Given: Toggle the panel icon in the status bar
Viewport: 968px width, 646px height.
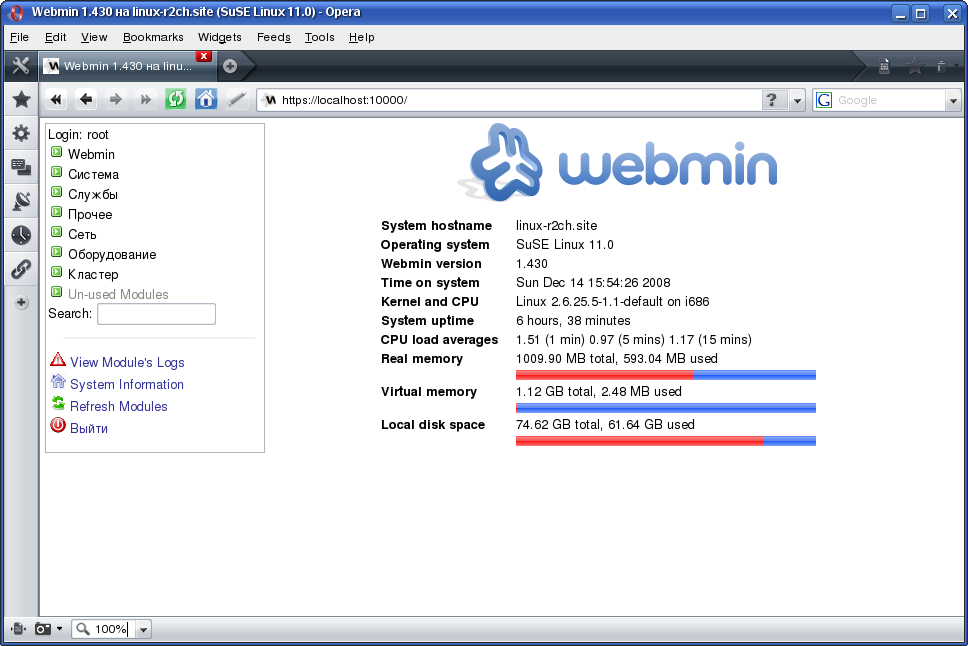Looking at the screenshot, I should [x=18, y=629].
